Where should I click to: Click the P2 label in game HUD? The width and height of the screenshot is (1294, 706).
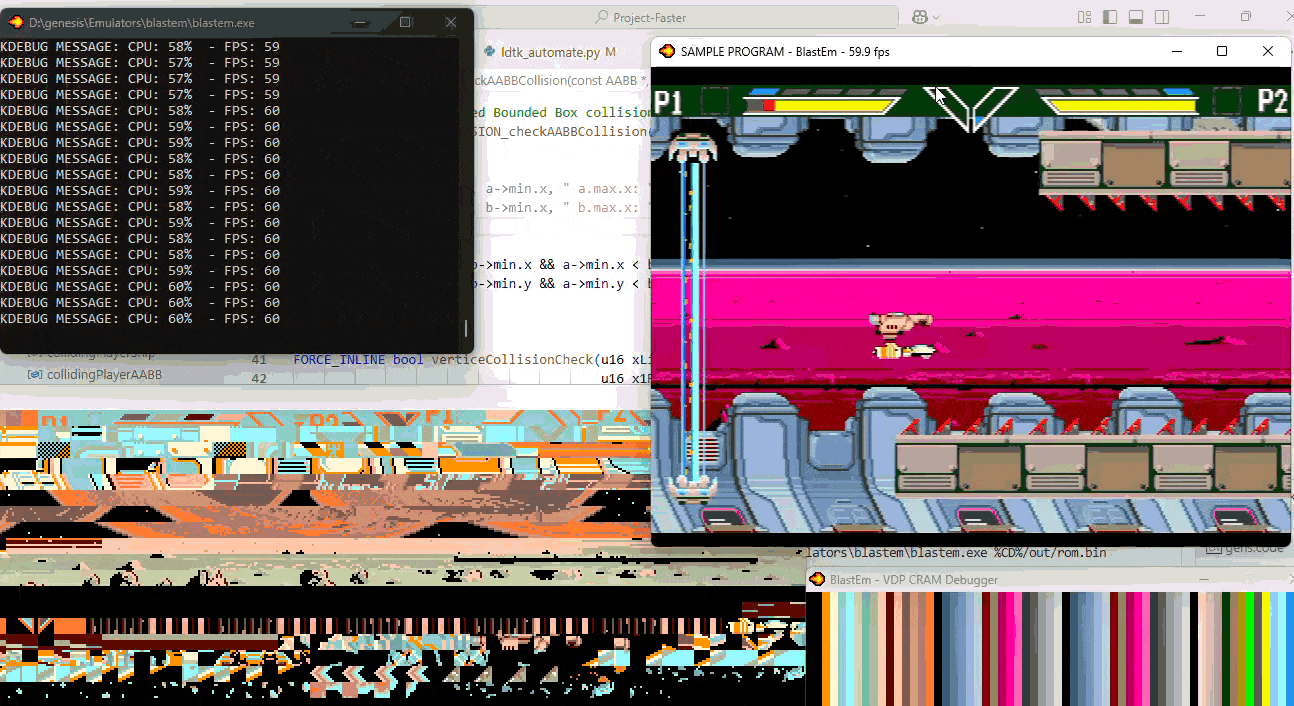pyautogui.click(x=1271, y=101)
